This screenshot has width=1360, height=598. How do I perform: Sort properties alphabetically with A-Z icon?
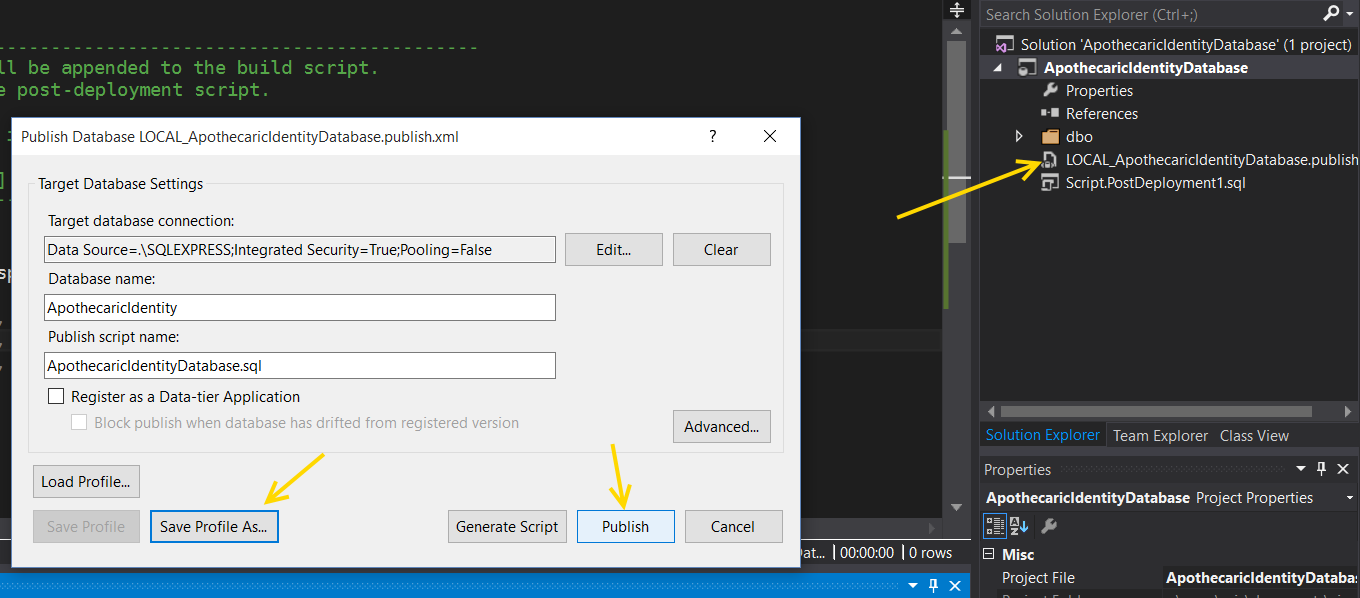pos(1019,526)
